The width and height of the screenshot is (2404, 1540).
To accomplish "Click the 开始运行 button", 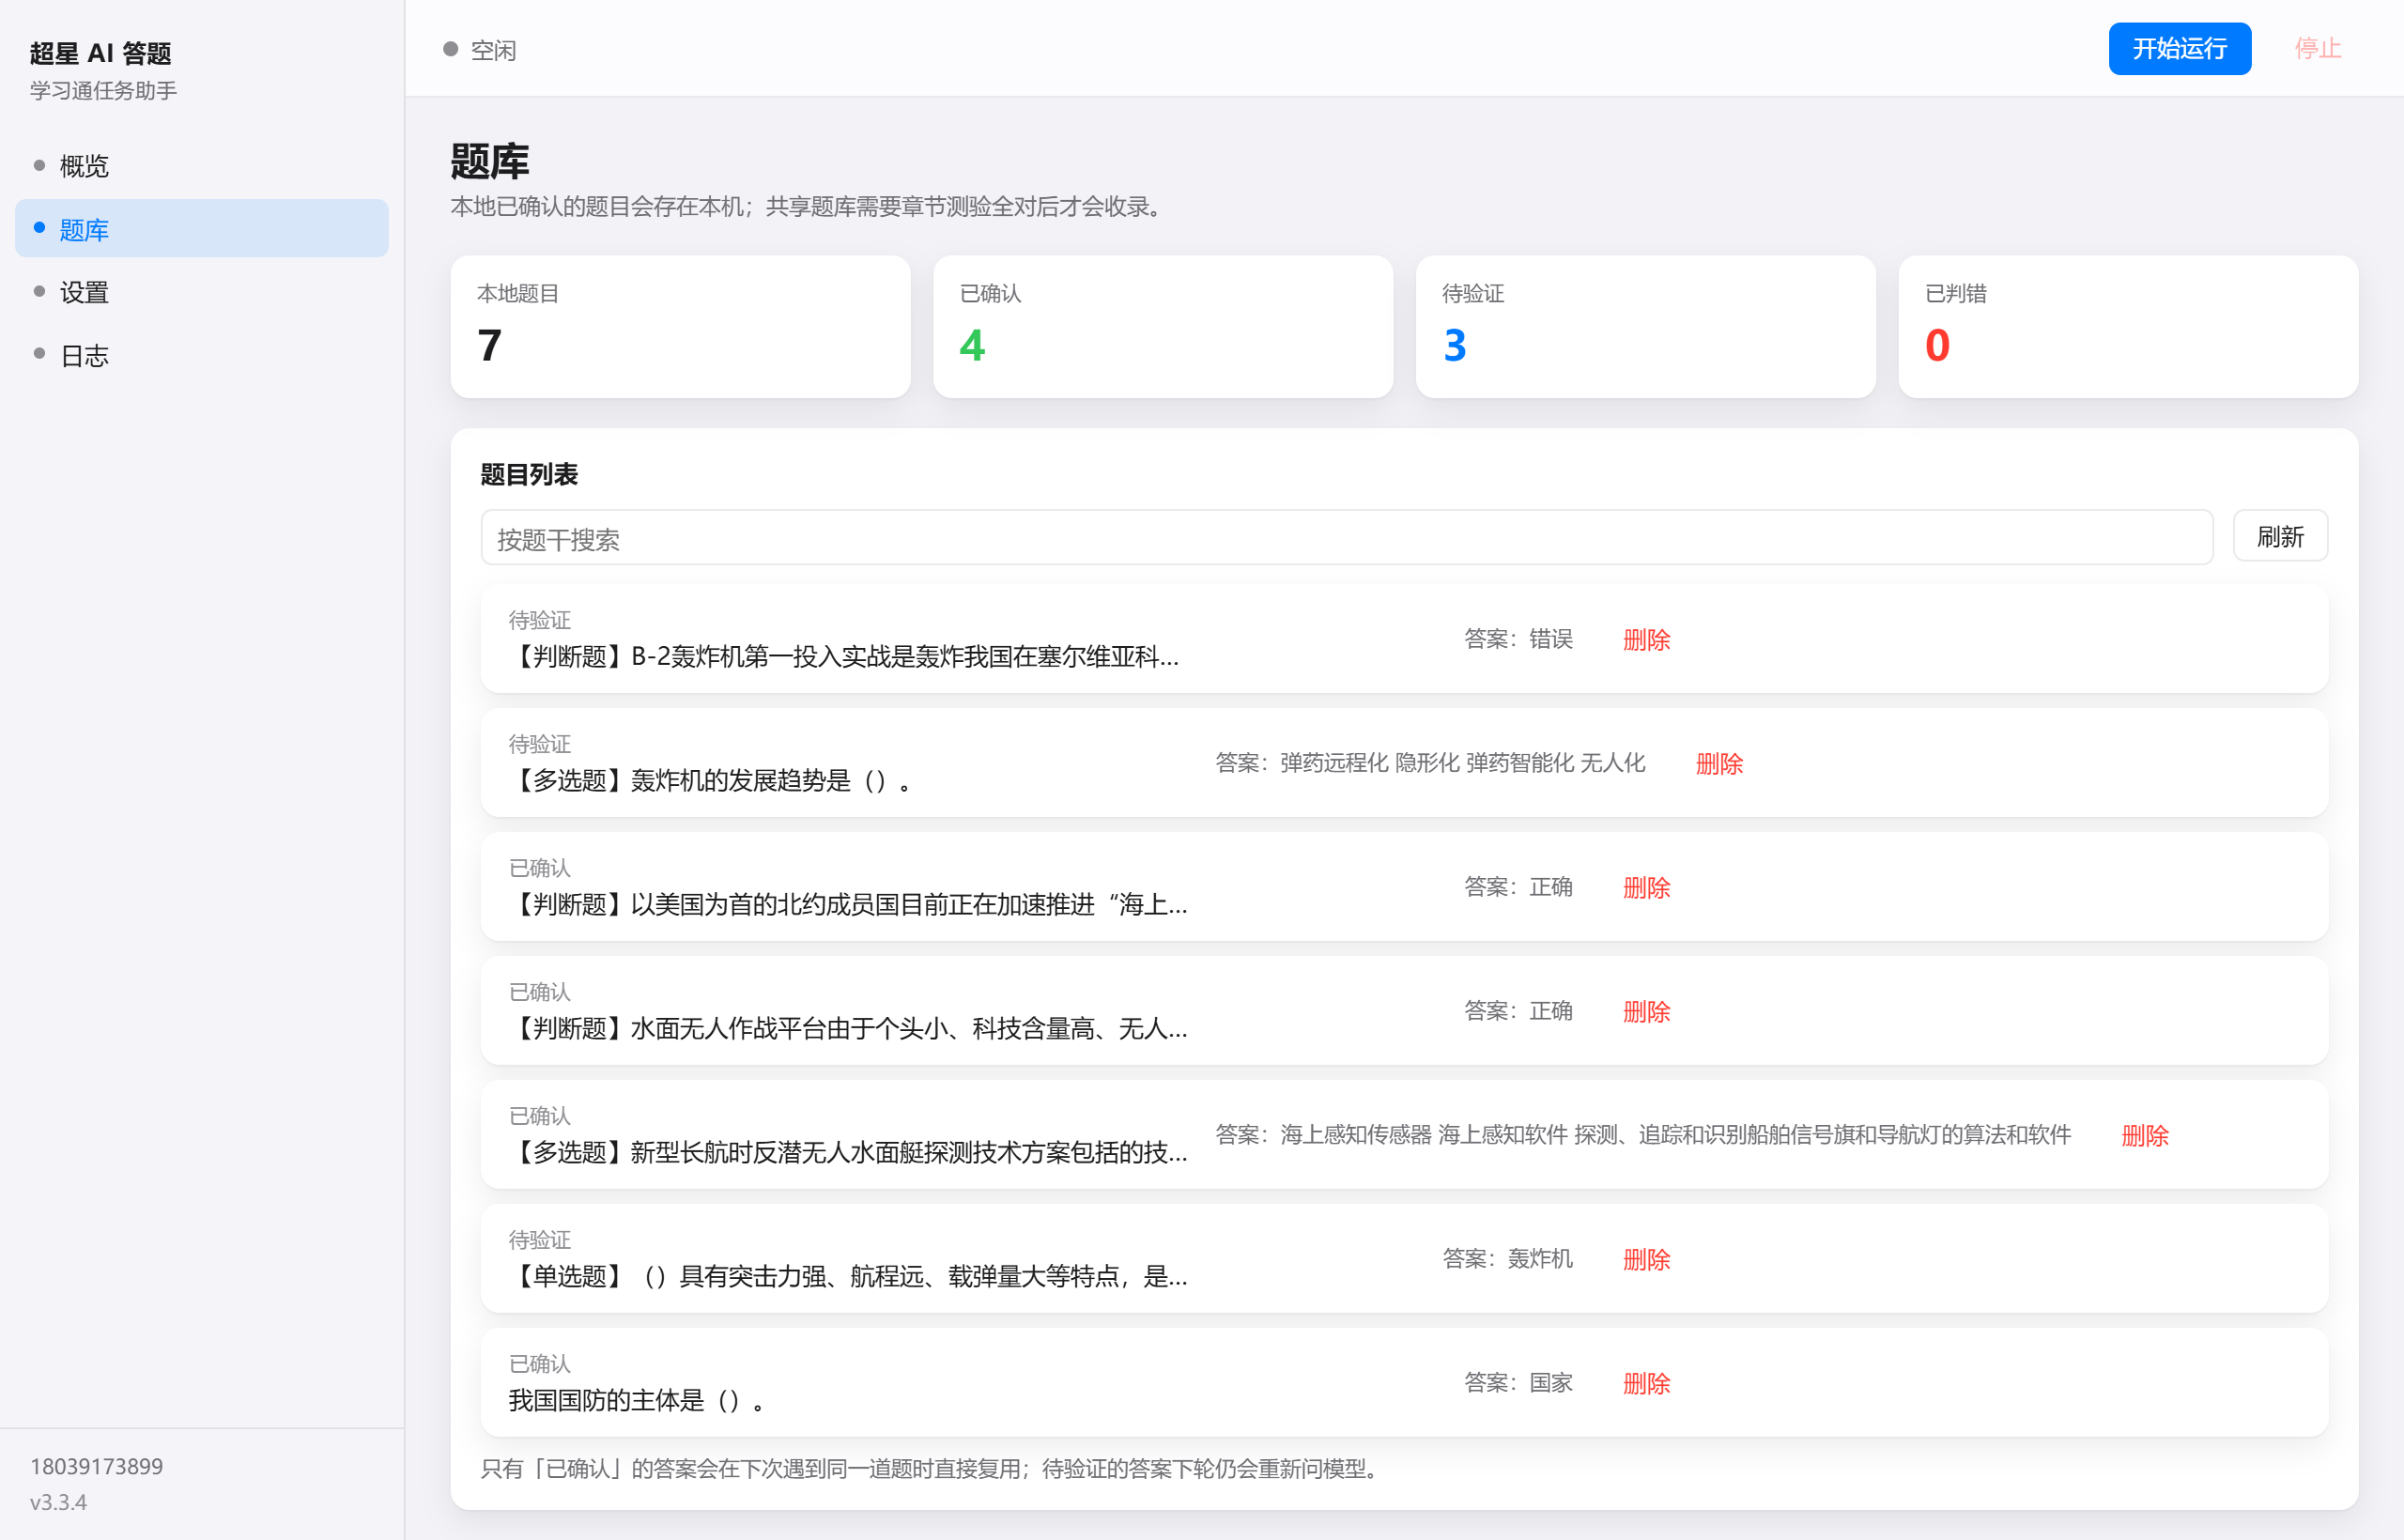I will [2179, 49].
